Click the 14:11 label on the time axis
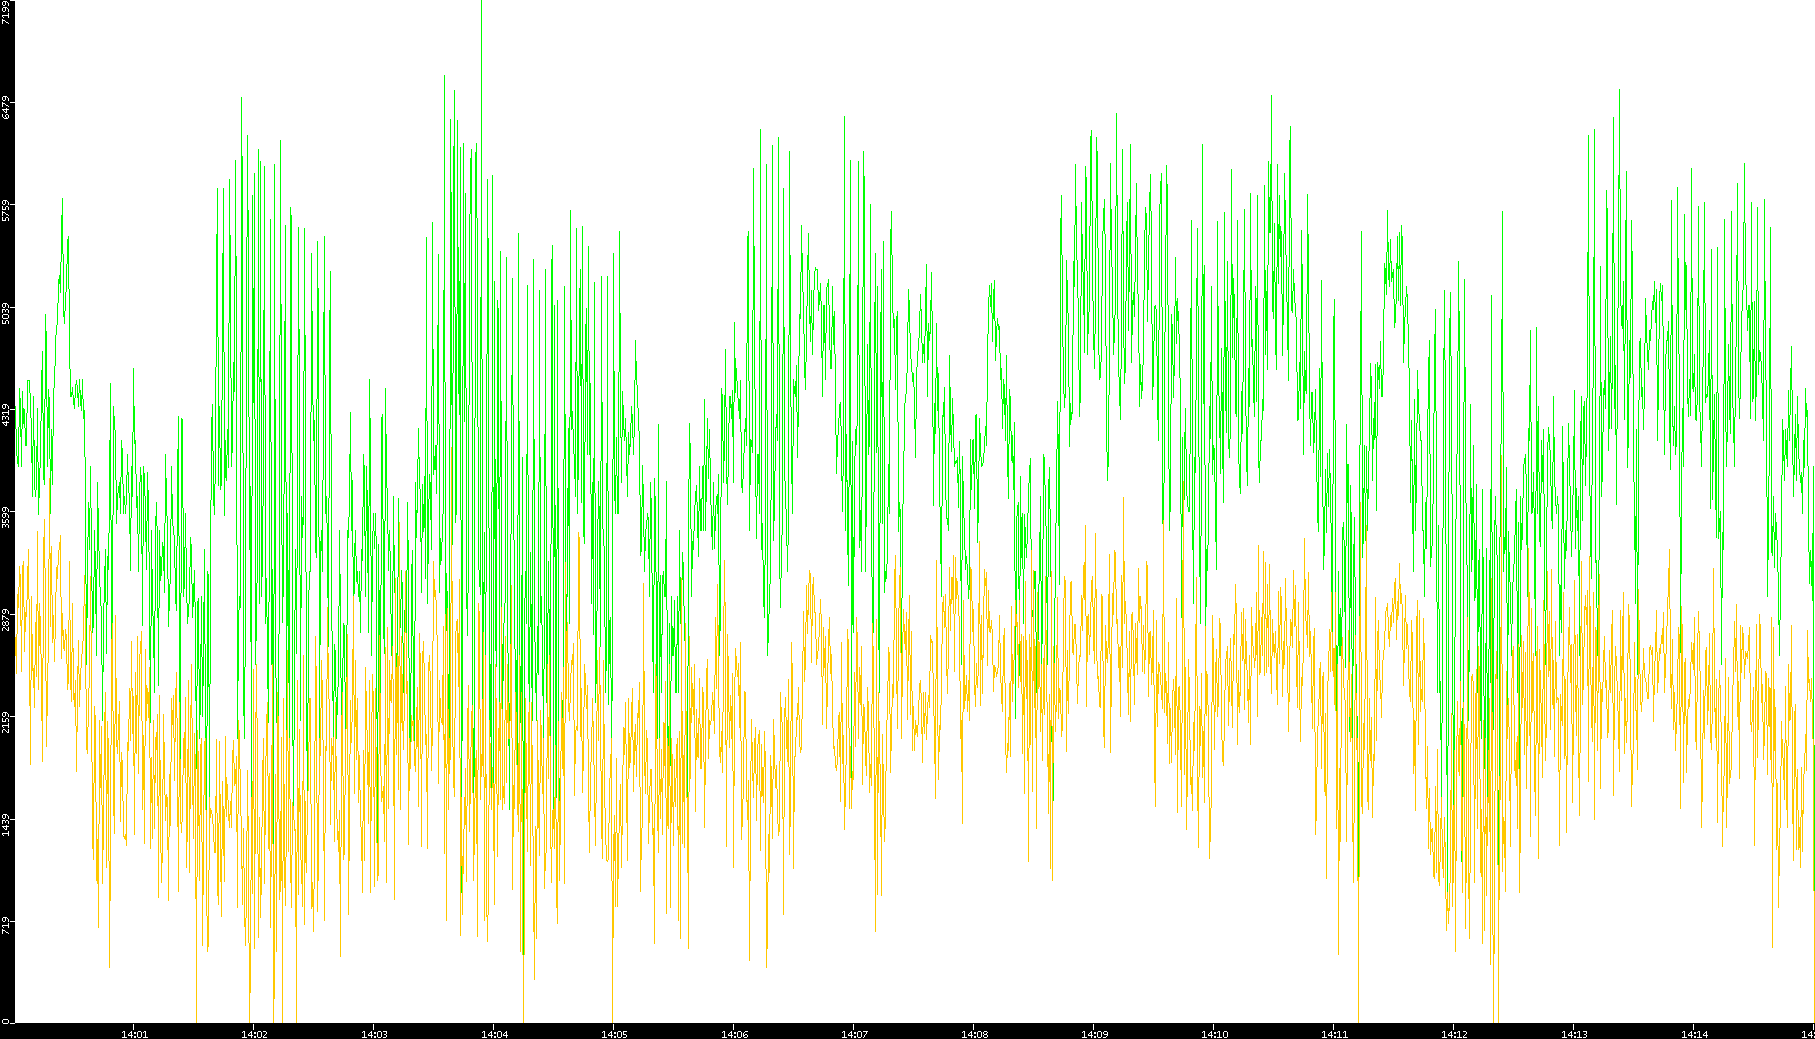The height and width of the screenshot is (1039, 1815). click(1334, 1034)
